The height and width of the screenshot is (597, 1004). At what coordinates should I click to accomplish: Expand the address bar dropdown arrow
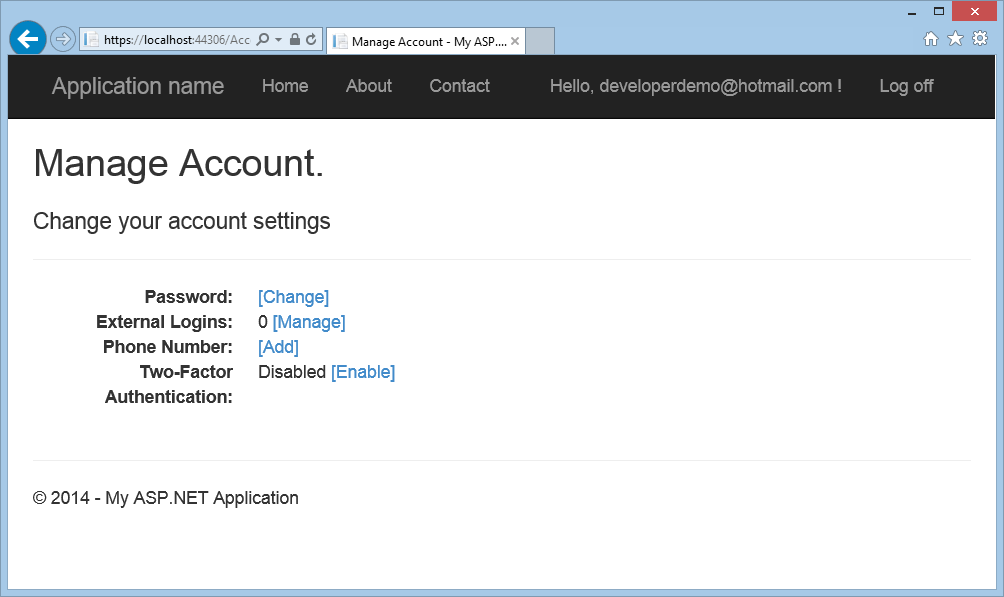(x=277, y=40)
